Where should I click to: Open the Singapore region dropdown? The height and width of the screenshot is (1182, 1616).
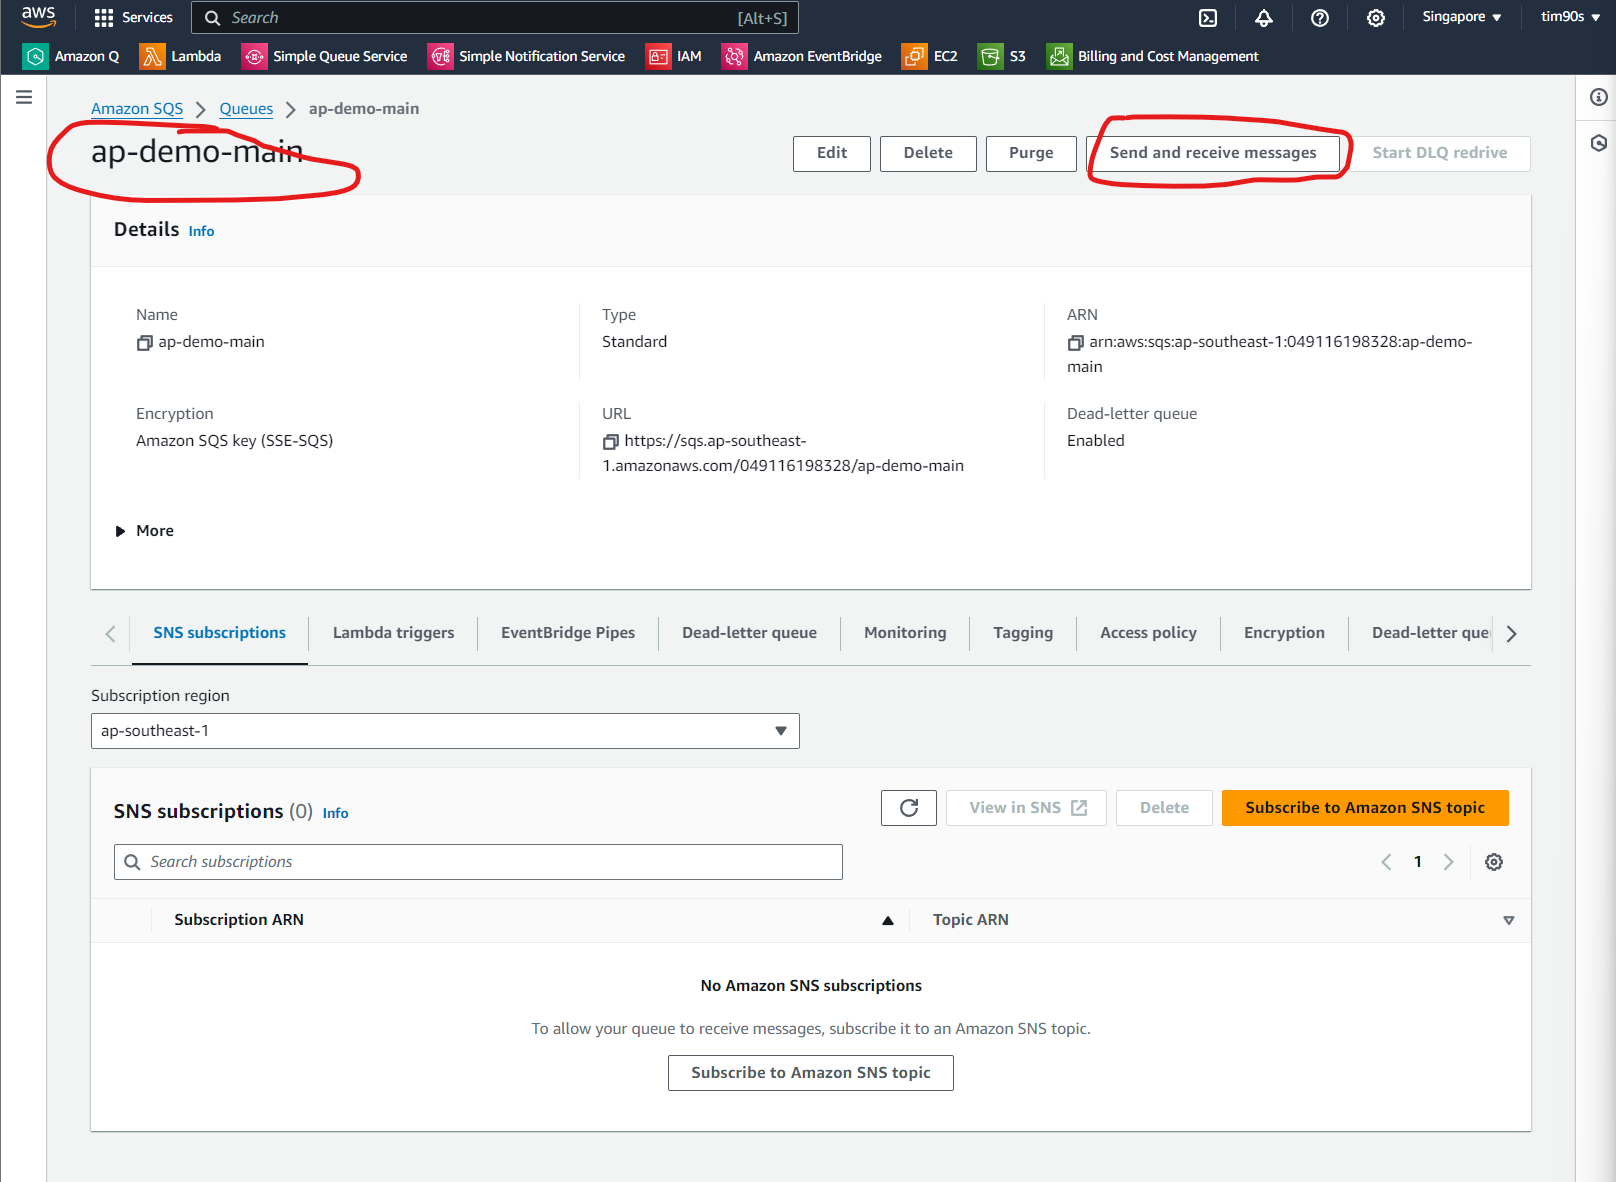tap(1462, 17)
